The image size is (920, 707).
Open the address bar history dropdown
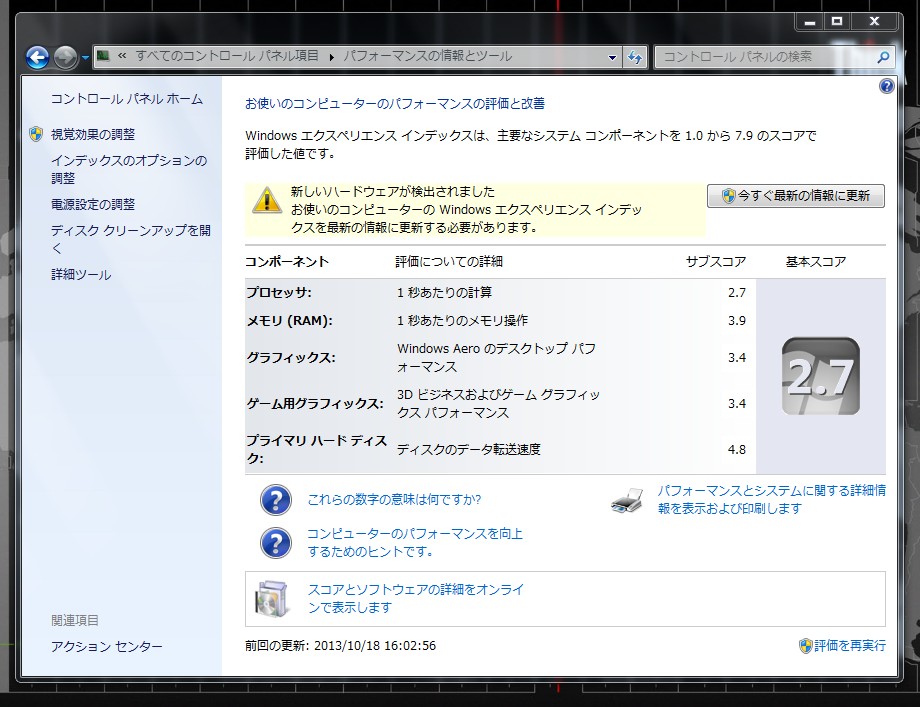click(612, 57)
